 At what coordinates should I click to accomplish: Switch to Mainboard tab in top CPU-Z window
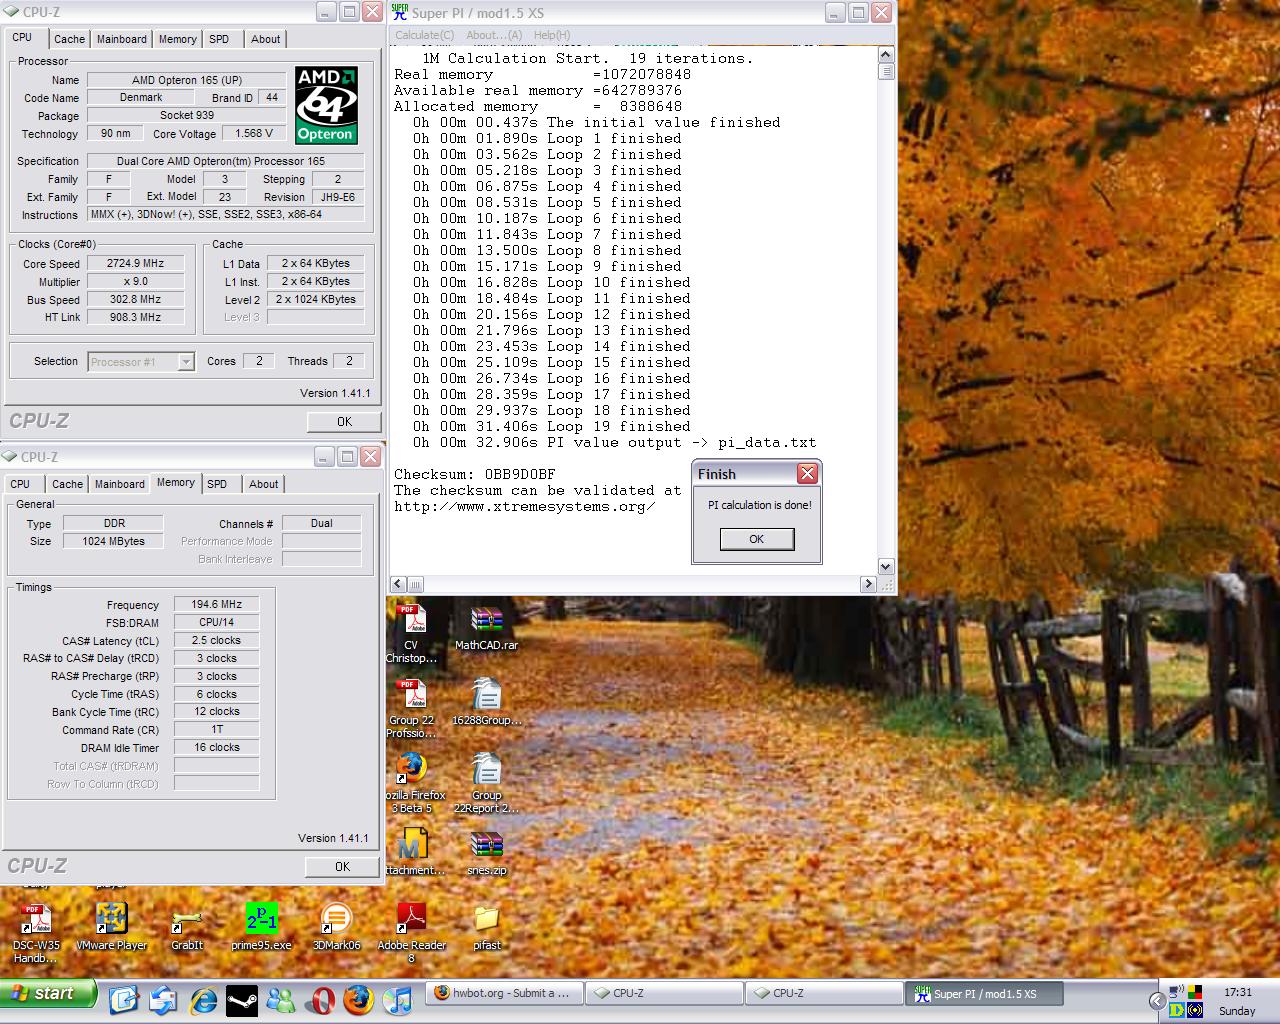pyautogui.click(x=121, y=39)
